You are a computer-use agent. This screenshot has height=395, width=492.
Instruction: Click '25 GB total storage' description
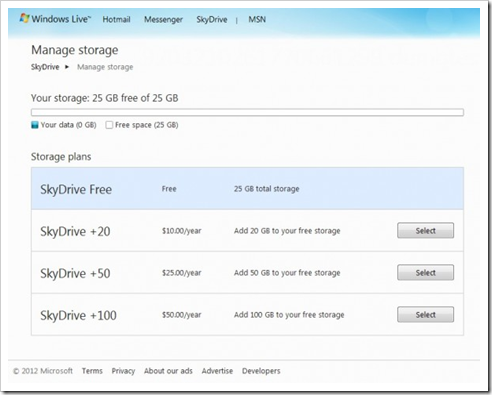(267, 189)
